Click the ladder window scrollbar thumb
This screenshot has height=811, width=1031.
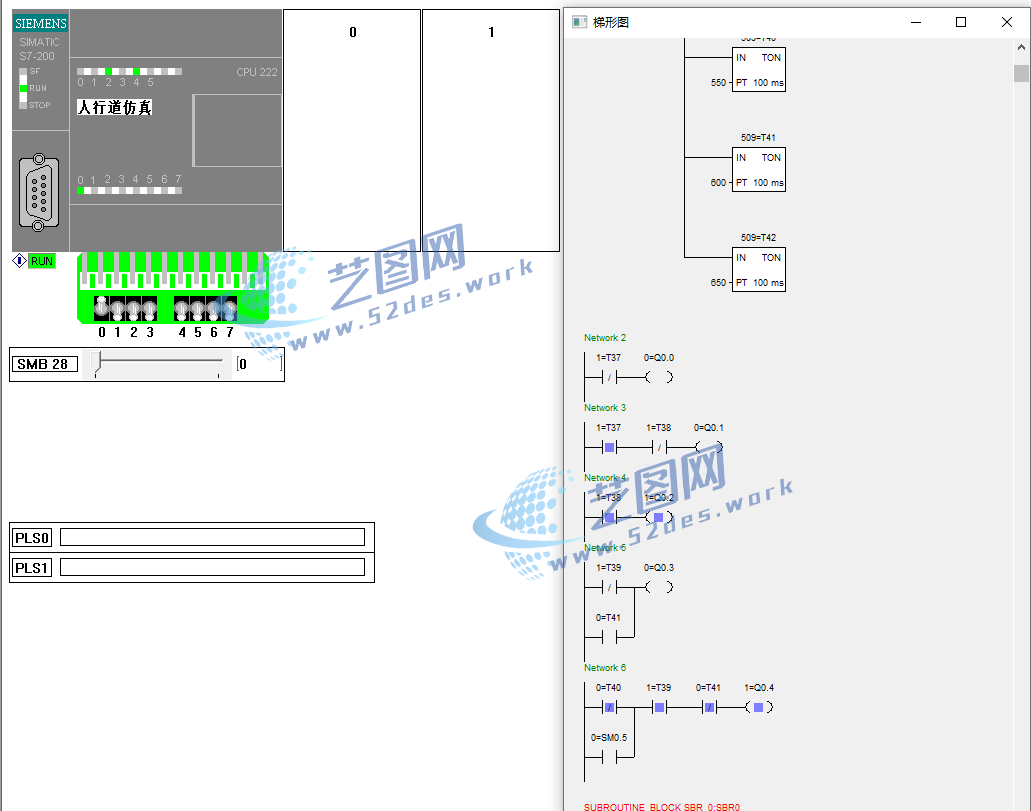[x=1021, y=73]
